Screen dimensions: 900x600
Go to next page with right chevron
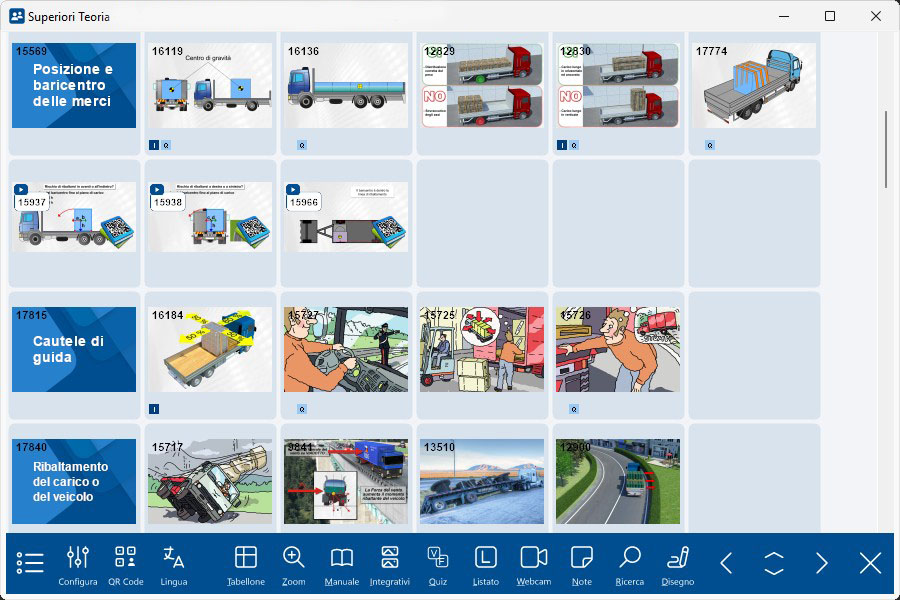click(x=822, y=563)
